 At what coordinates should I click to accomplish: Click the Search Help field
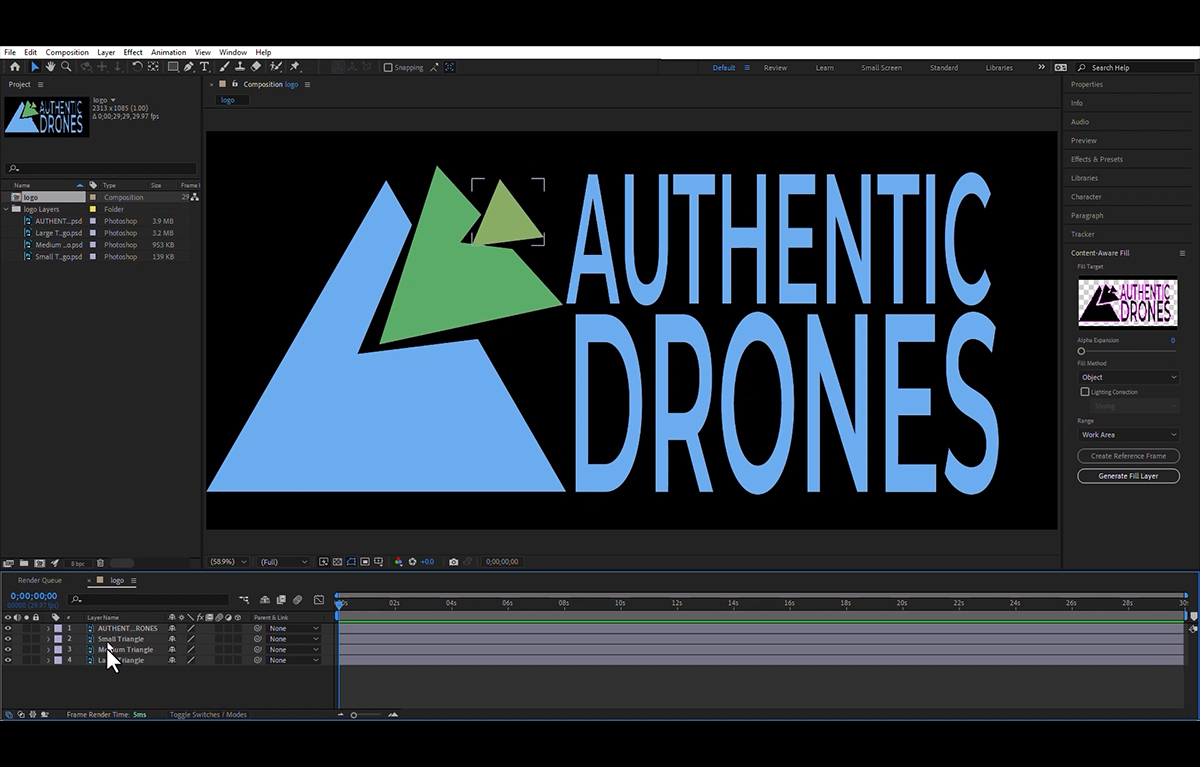click(x=1136, y=68)
